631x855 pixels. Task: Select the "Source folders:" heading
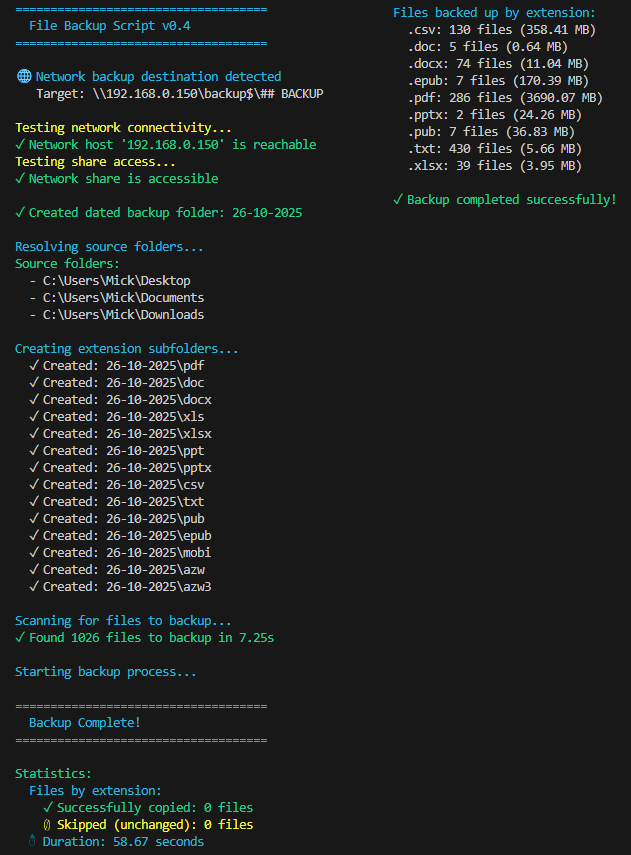[x=67, y=263]
